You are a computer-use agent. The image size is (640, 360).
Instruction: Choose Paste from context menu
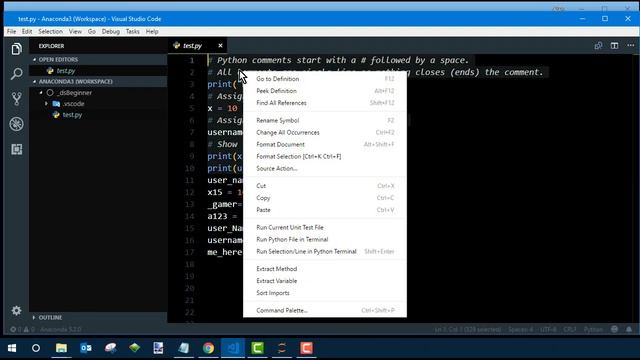click(x=325, y=210)
